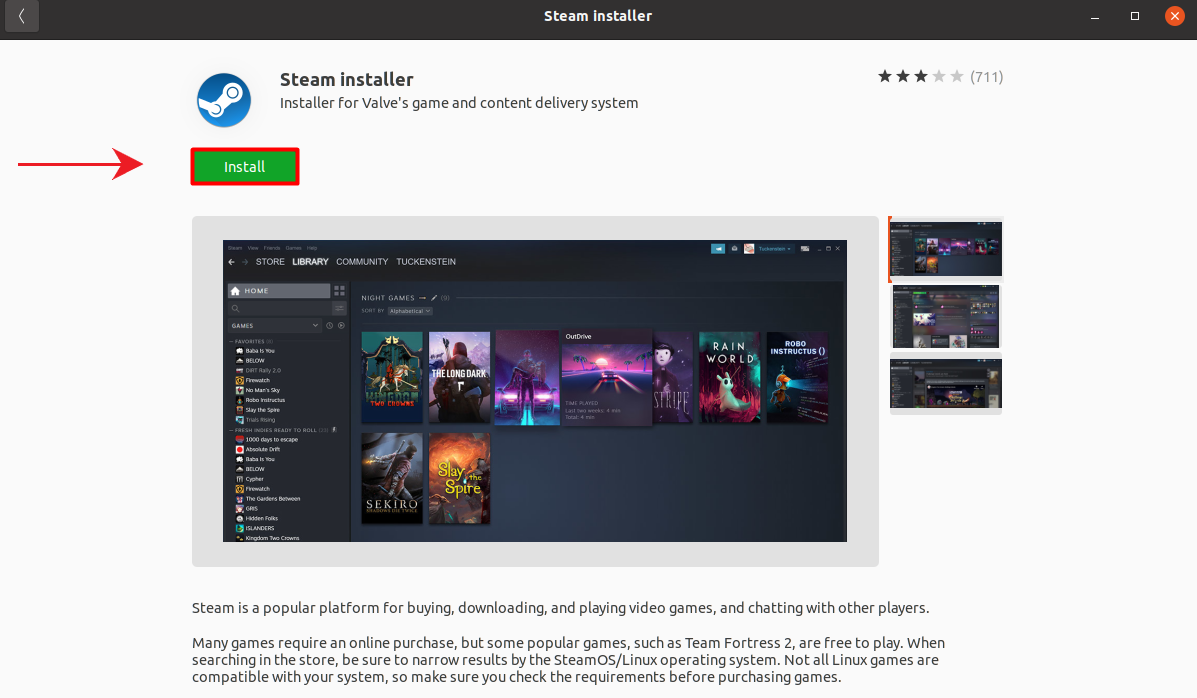Toggle the recent games clock filter
The width and height of the screenshot is (1197, 698).
pos(329,326)
